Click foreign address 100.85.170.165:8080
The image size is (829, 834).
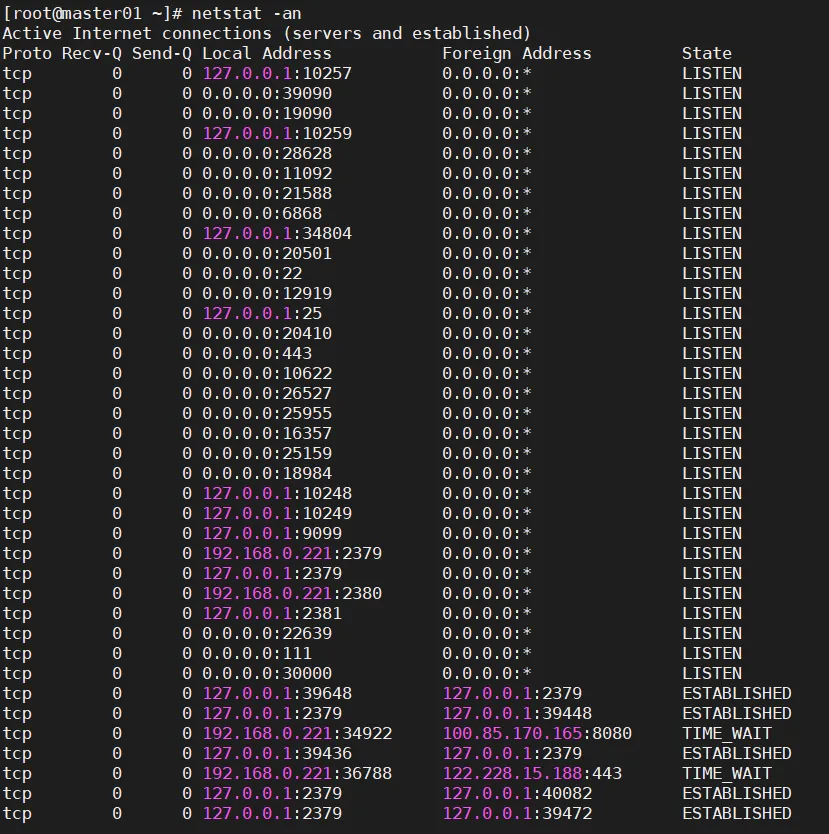(x=537, y=733)
